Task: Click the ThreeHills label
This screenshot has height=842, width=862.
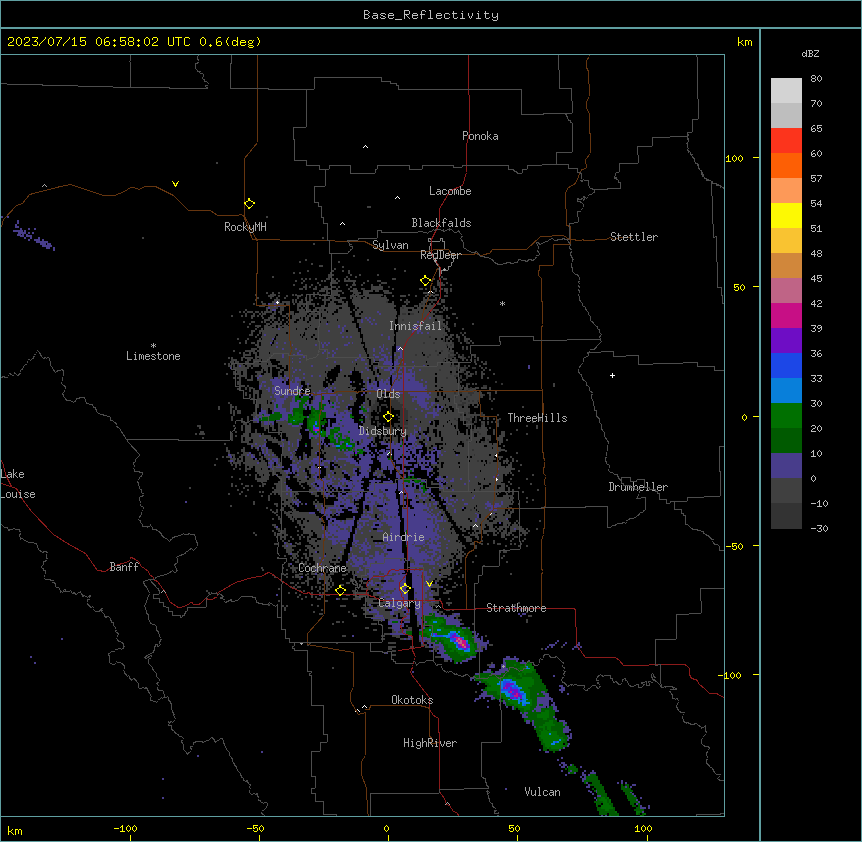Action: coord(537,418)
